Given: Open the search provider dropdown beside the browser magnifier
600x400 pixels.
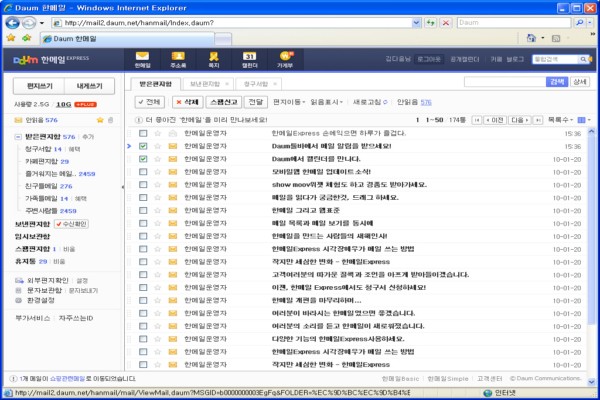Looking at the screenshot, I should click(590, 23).
